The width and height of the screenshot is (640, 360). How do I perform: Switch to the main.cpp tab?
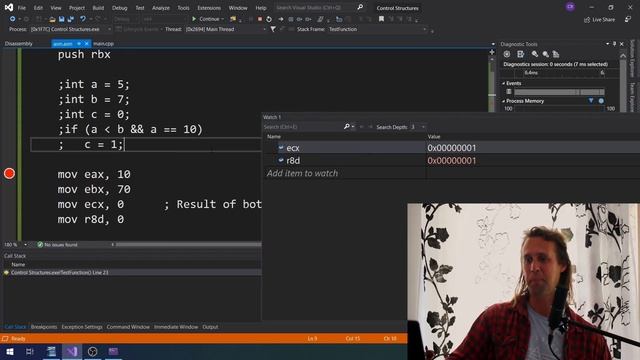(x=104, y=44)
